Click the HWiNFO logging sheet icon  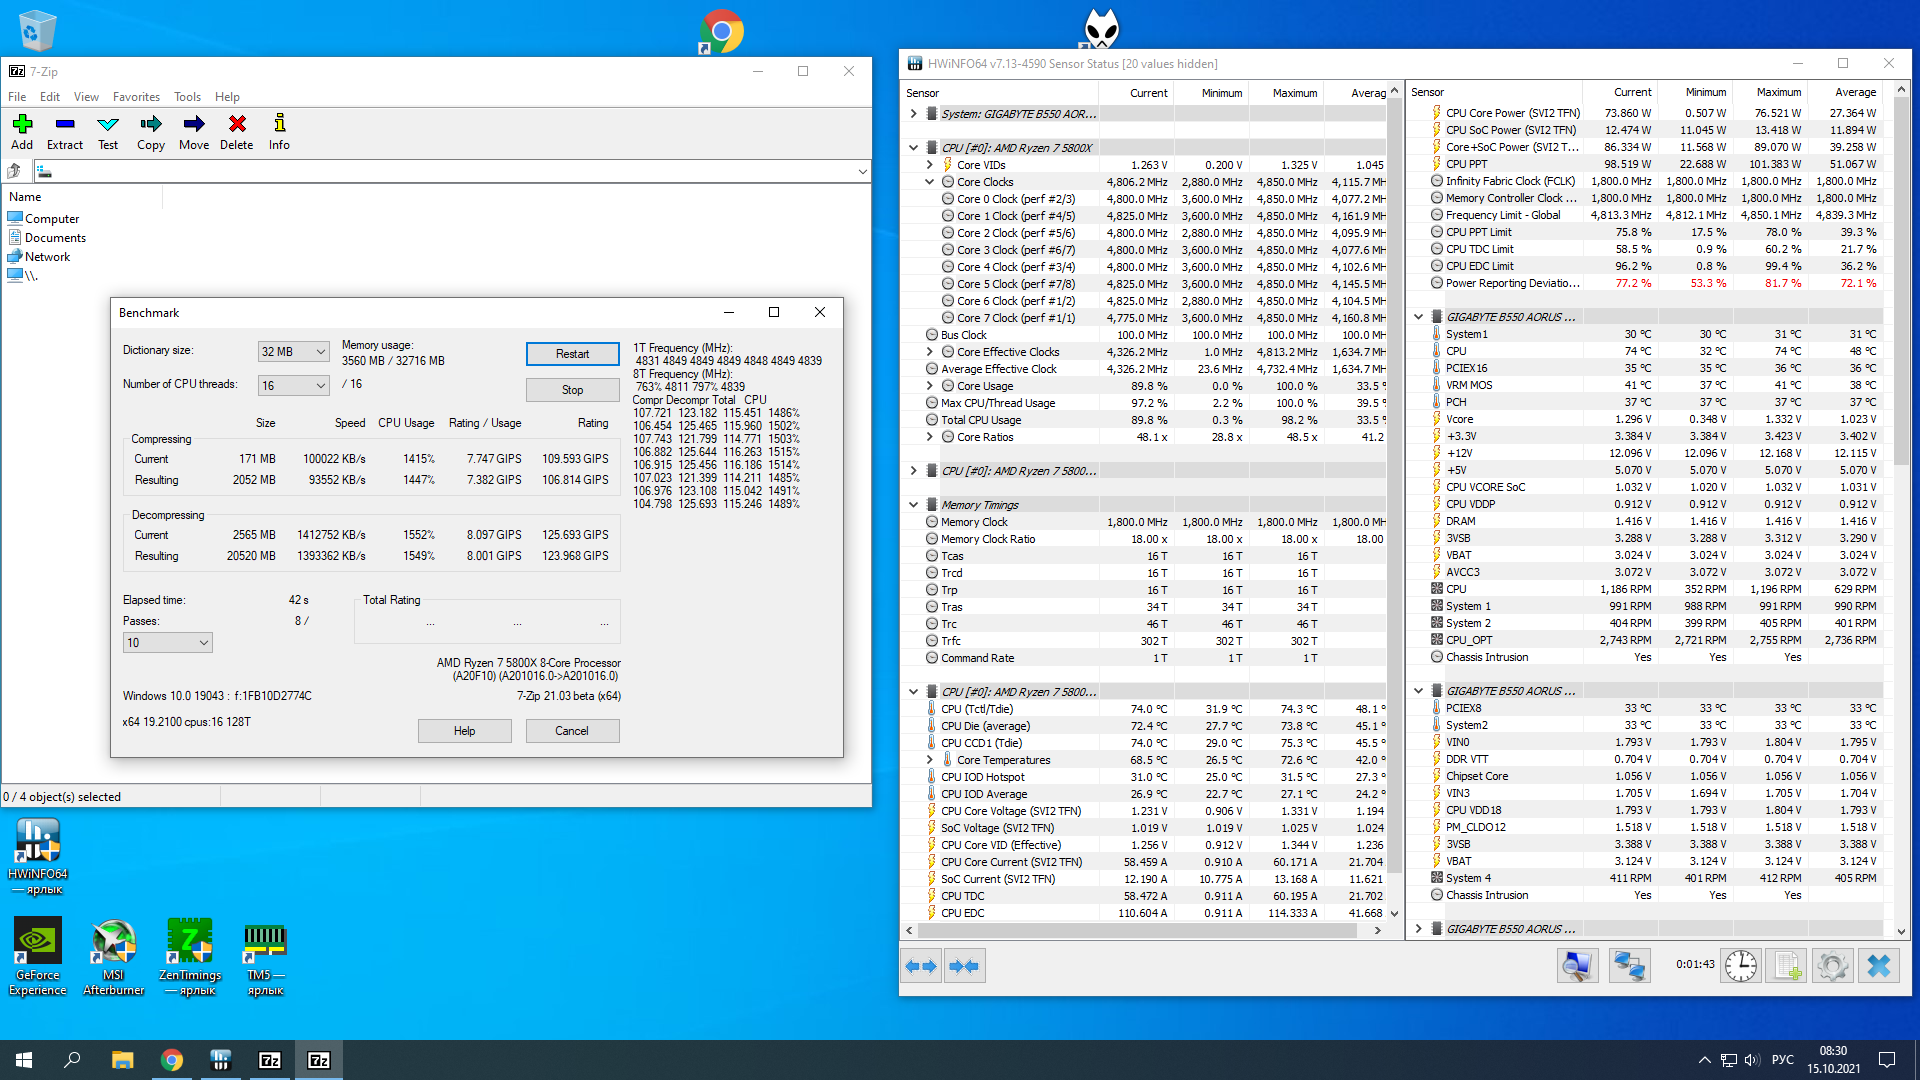[x=1786, y=966]
